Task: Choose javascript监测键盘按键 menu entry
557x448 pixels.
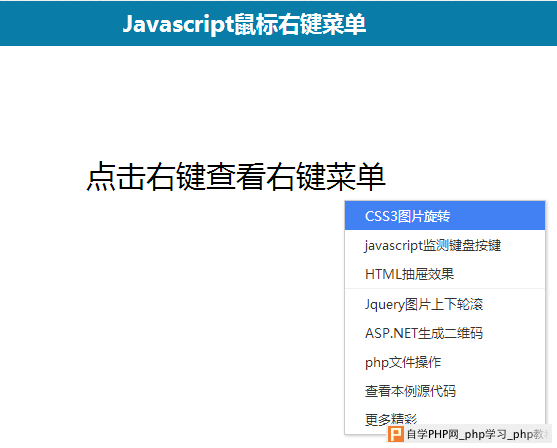Action: [445, 245]
